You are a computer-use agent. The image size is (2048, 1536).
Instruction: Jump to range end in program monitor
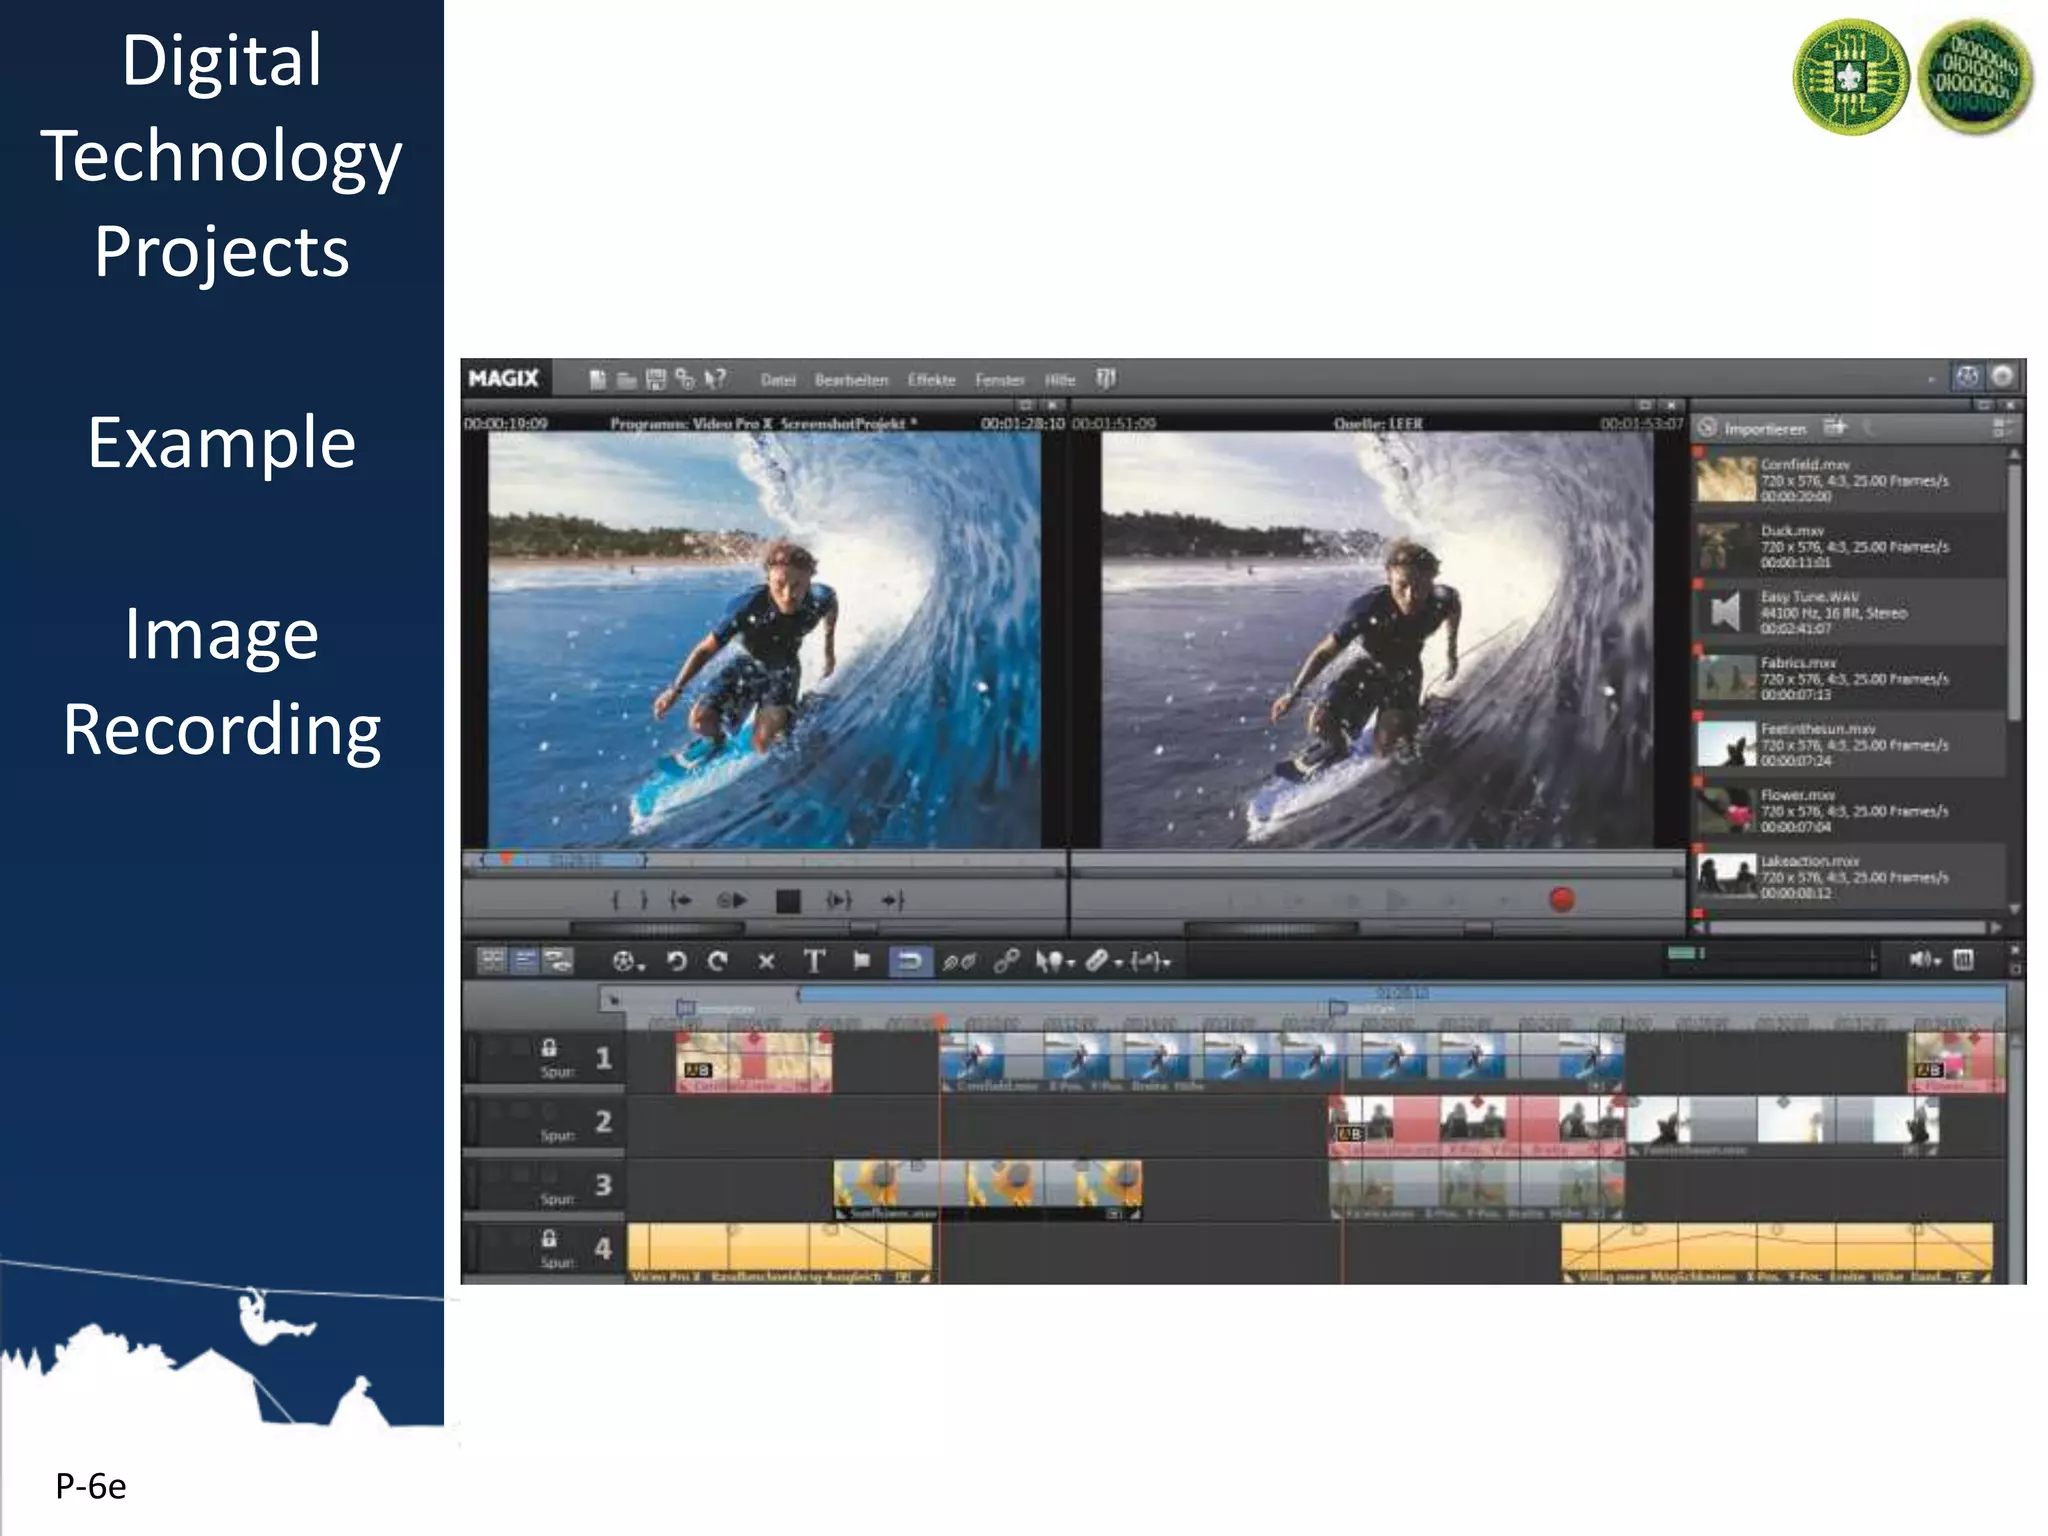[893, 901]
